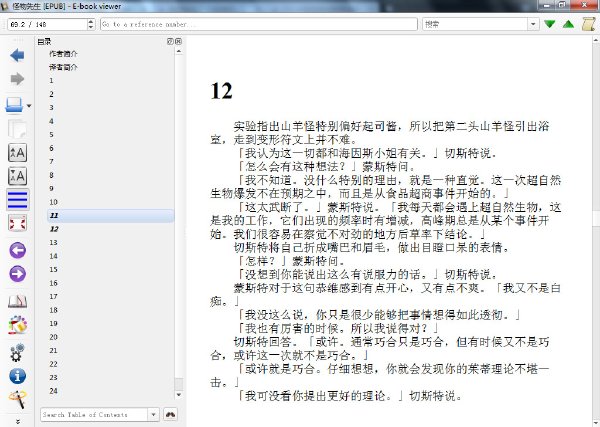Screen dimensions: 600x427
Task: Go to next page purple arrow
Action: [x=17, y=274]
